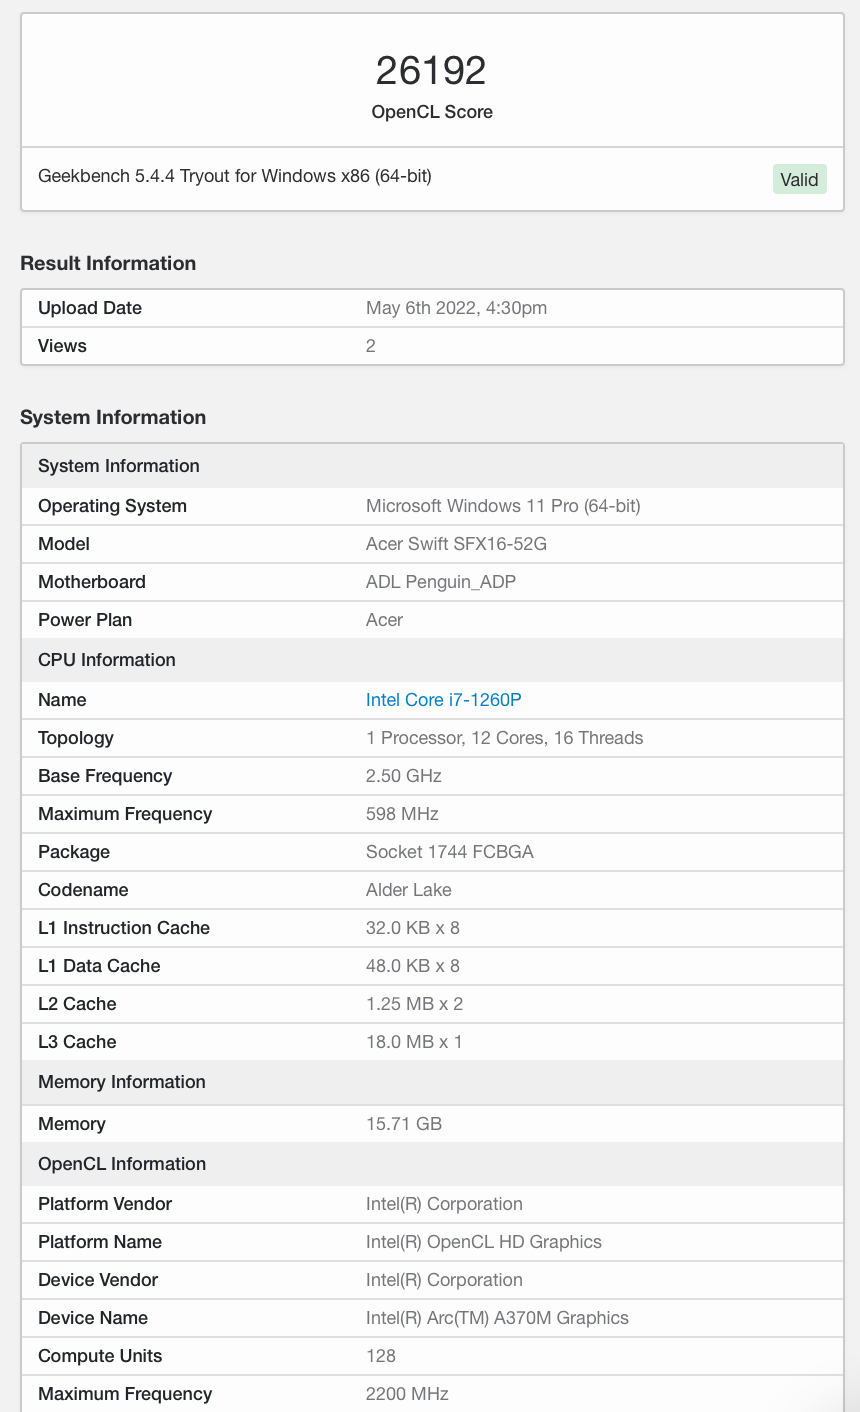Viewport: 860px width, 1412px height.
Task: Click the Base Frequency 2.50 GHz value
Action: click(404, 776)
